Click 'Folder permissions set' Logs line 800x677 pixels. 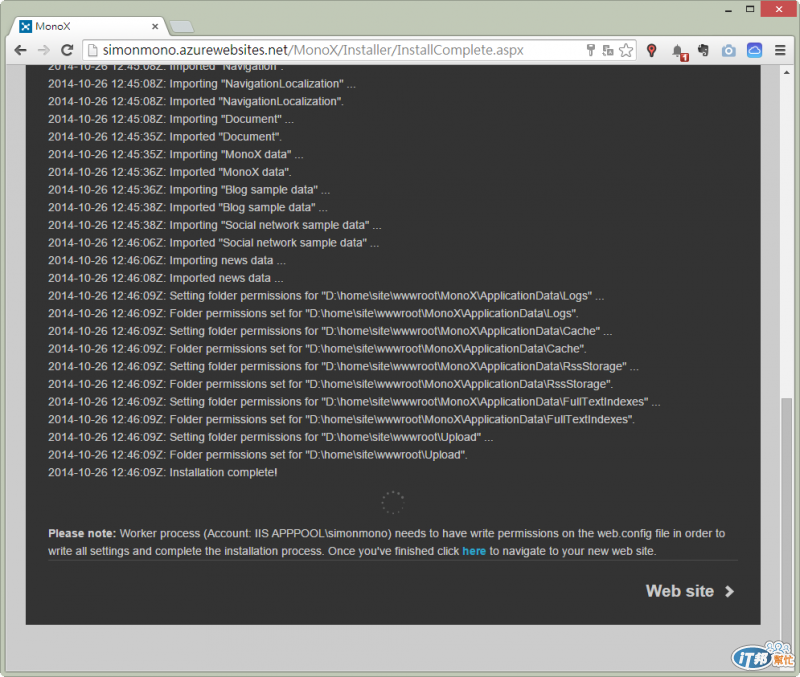coord(313,313)
